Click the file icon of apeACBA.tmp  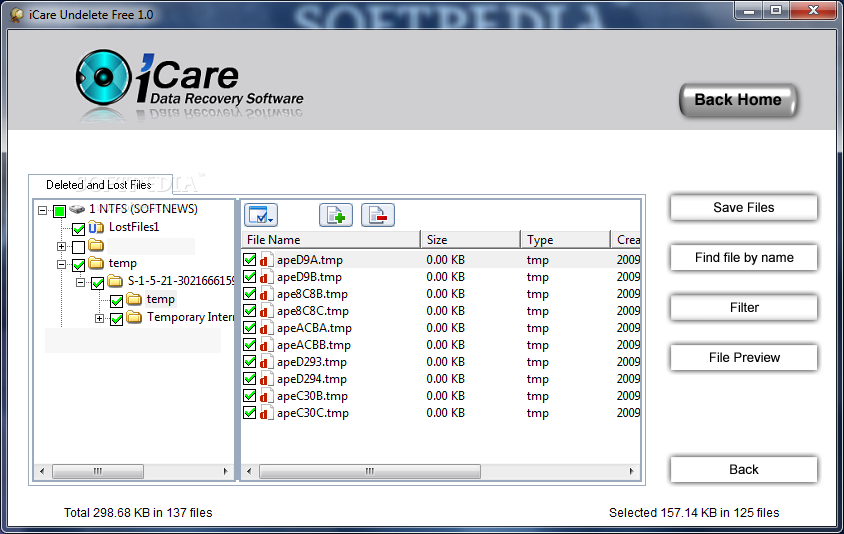[265, 328]
